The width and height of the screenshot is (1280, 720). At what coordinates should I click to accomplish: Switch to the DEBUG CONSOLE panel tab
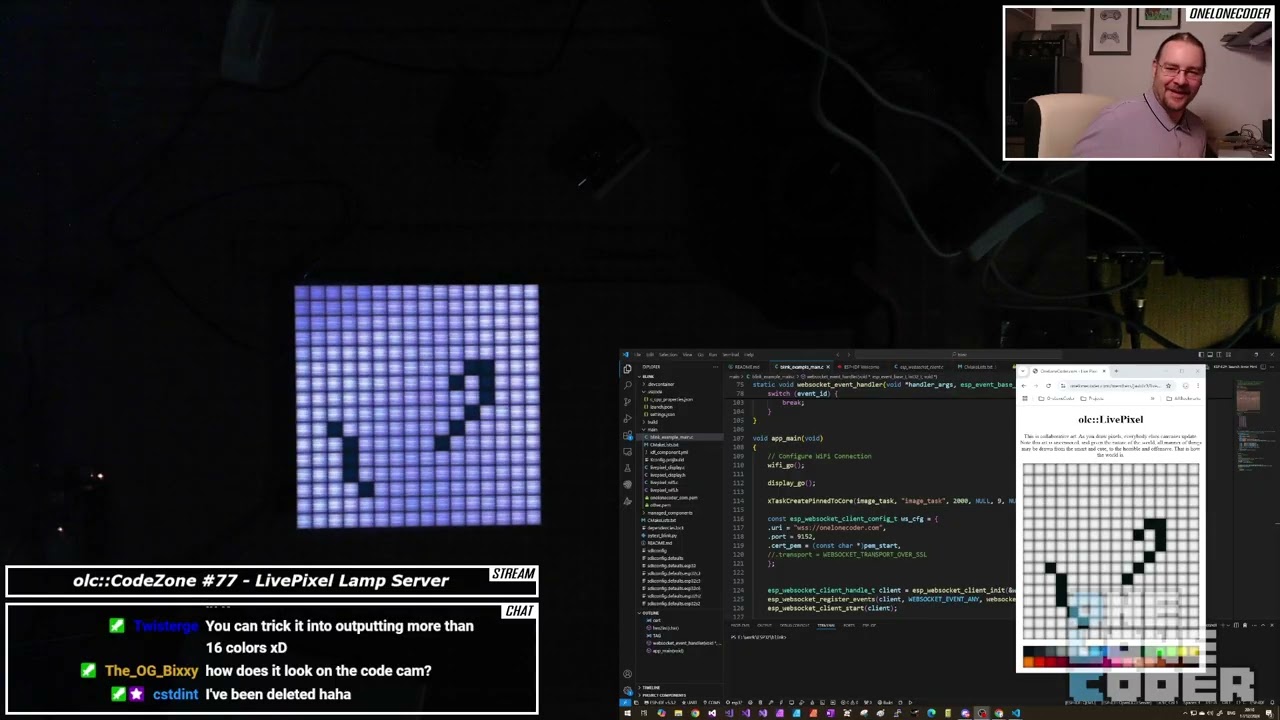point(794,625)
